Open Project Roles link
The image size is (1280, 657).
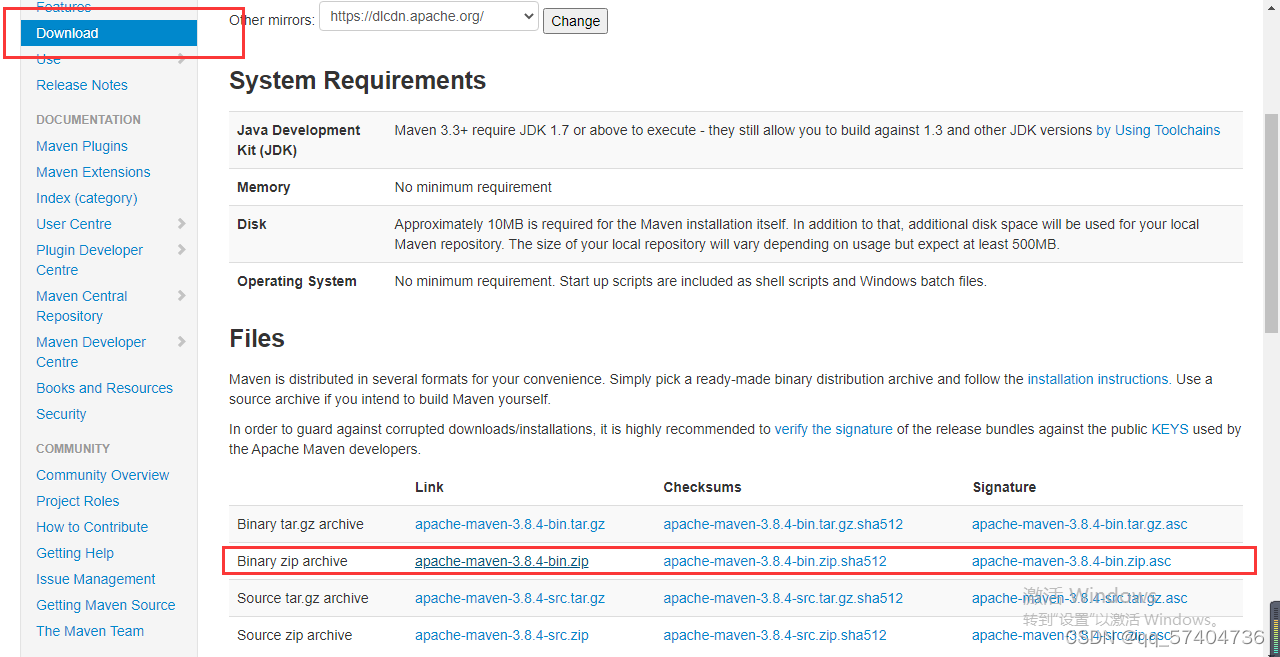pos(78,501)
